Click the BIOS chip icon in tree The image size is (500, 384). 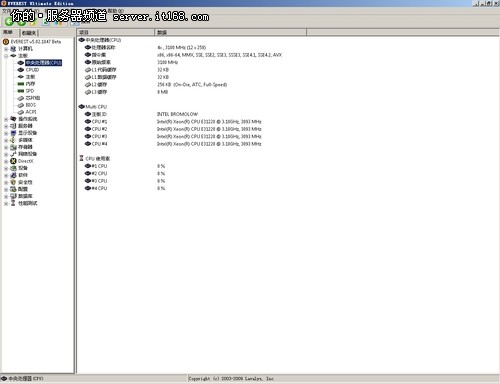click(x=21, y=105)
